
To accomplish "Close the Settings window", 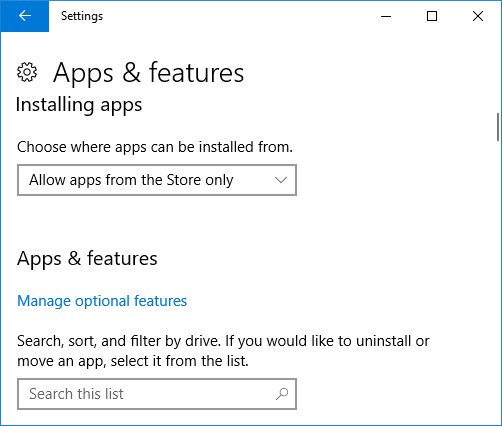I will pos(478,16).
